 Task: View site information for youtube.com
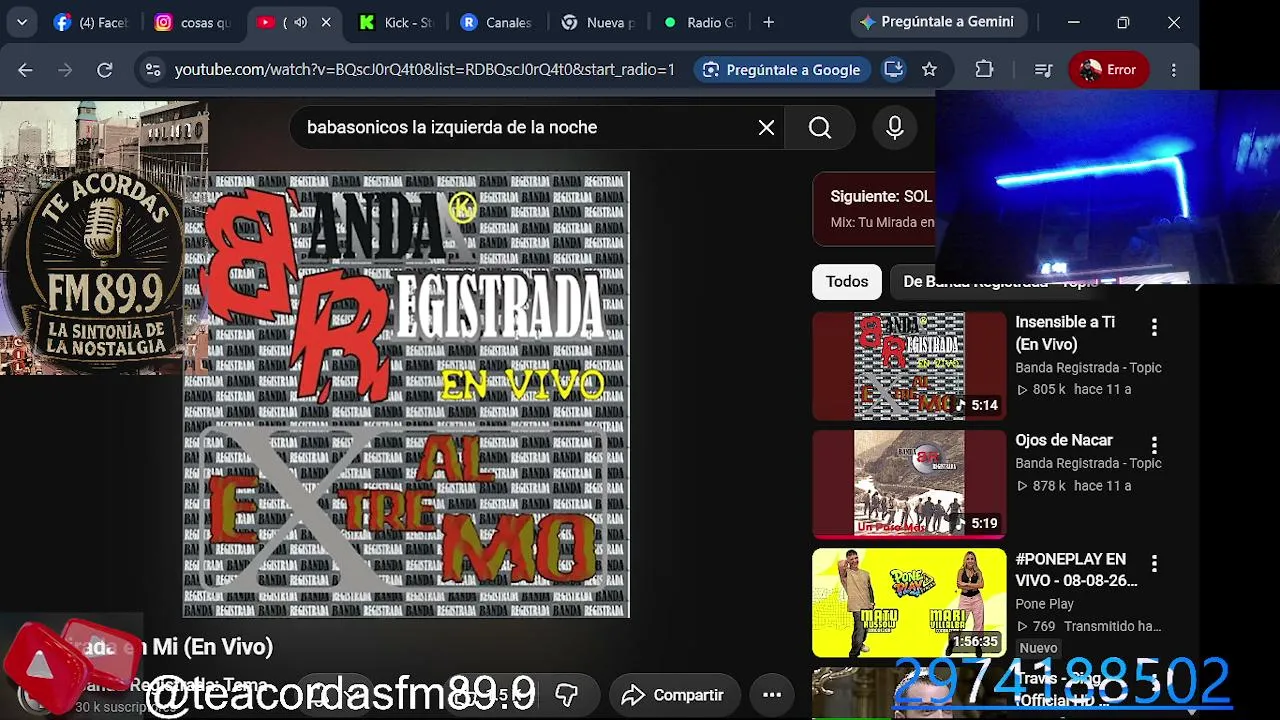point(152,70)
